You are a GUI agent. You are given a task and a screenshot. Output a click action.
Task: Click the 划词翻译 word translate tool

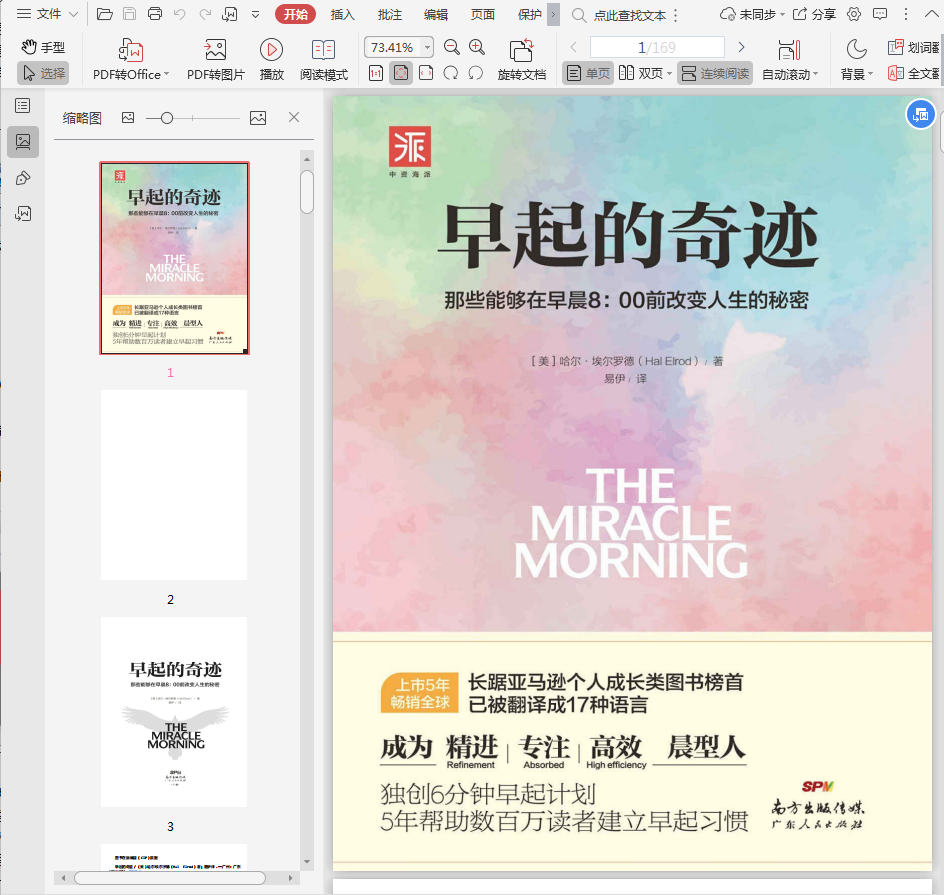[914, 48]
